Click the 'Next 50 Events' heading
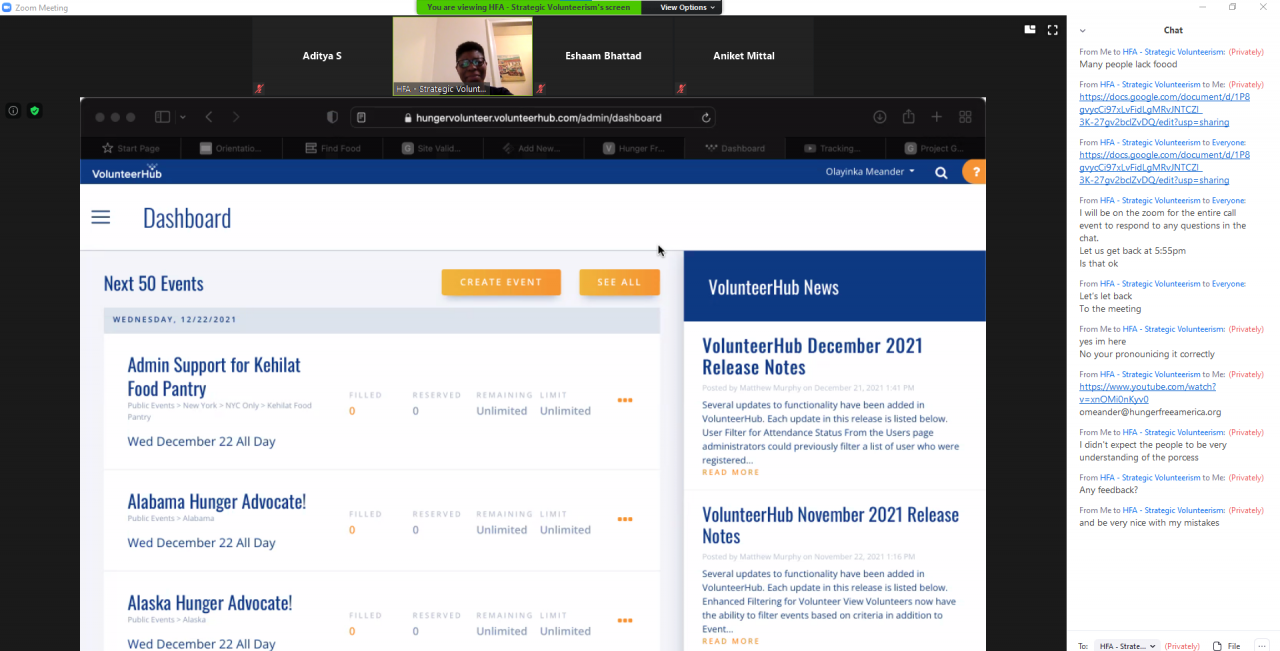 [153, 284]
